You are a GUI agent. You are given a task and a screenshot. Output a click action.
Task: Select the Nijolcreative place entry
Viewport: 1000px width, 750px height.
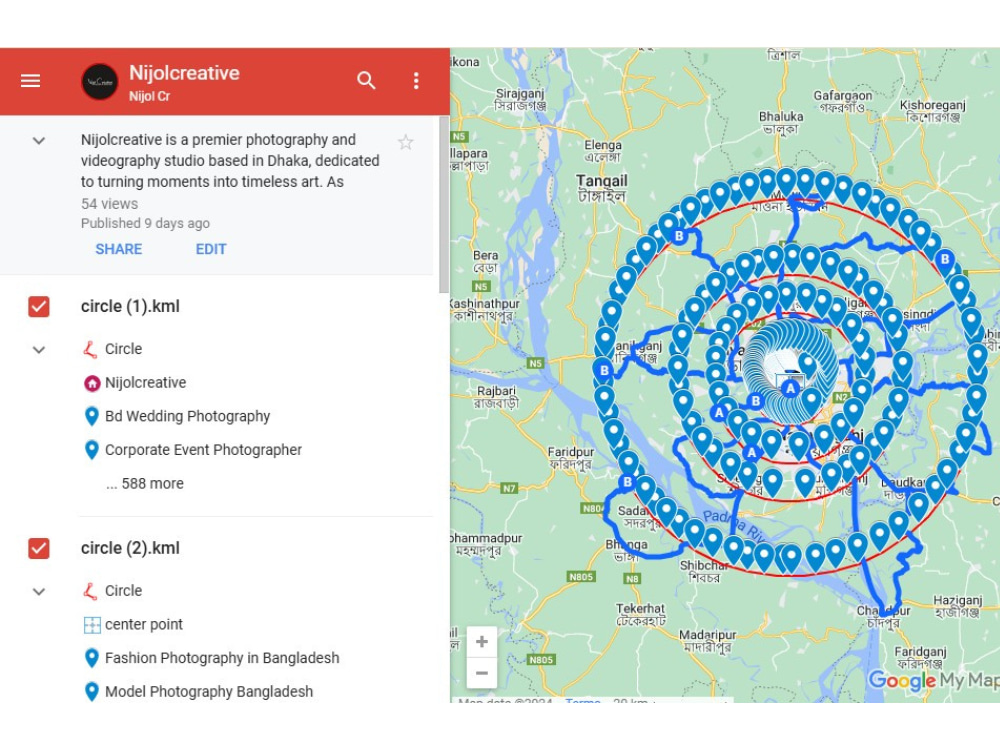click(x=145, y=383)
